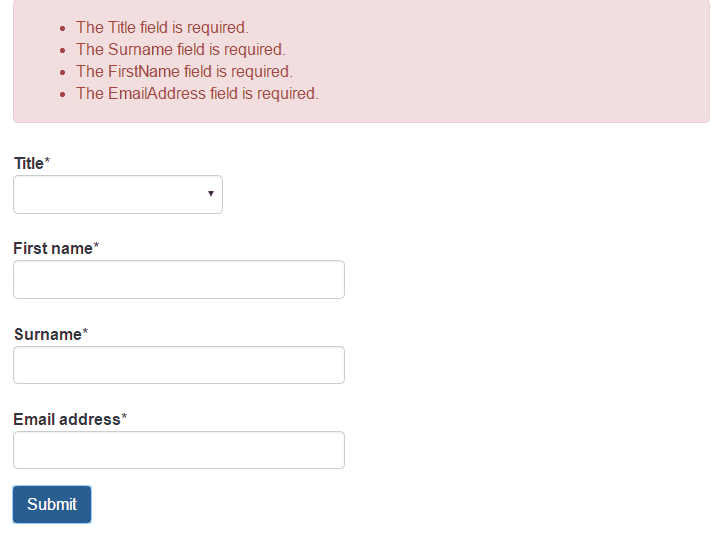The width and height of the screenshot is (718, 545).
Task: Click the bullet before the Title error
Action: [64, 29]
